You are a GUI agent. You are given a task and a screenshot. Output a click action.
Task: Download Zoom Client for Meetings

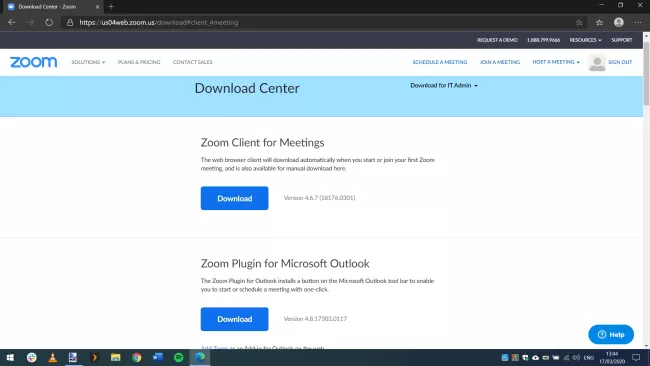pyautogui.click(x=235, y=198)
